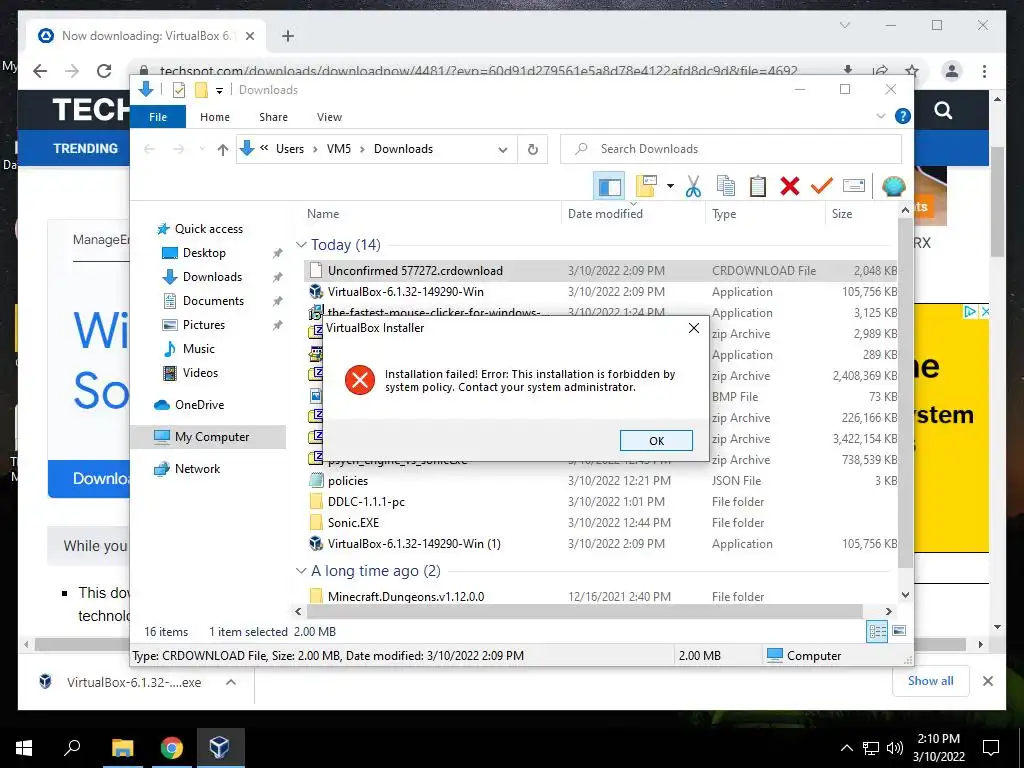Click Chrome Back button
Image resolution: width=1024 pixels, height=768 pixels.
click(x=40, y=71)
